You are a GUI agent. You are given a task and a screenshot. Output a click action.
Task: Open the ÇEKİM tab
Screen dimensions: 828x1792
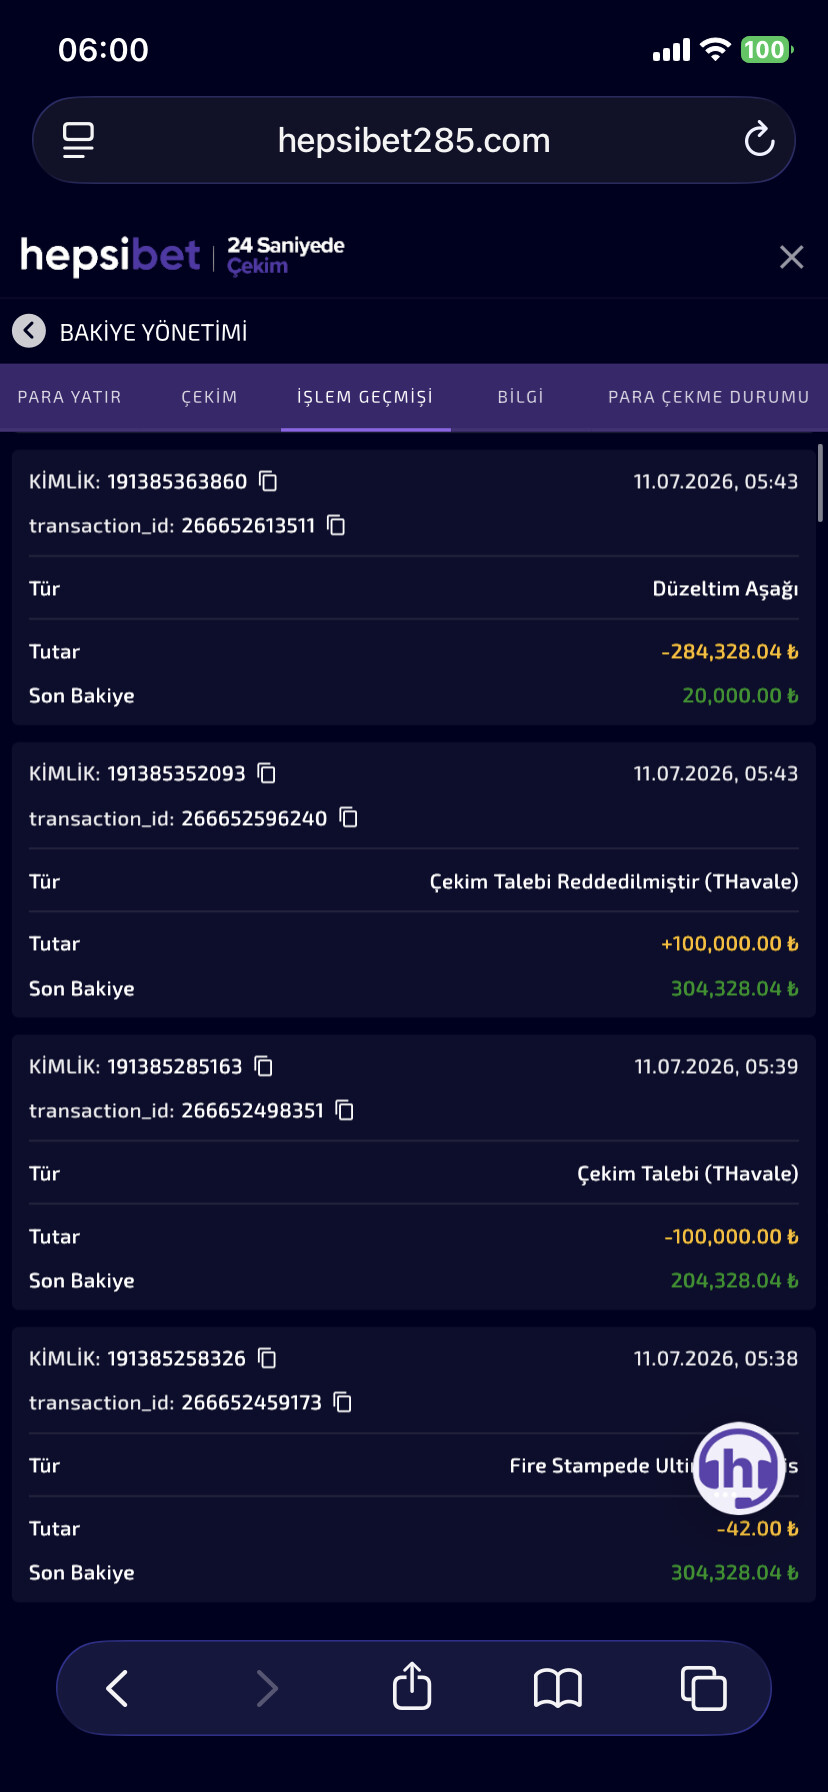[x=209, y=397]
